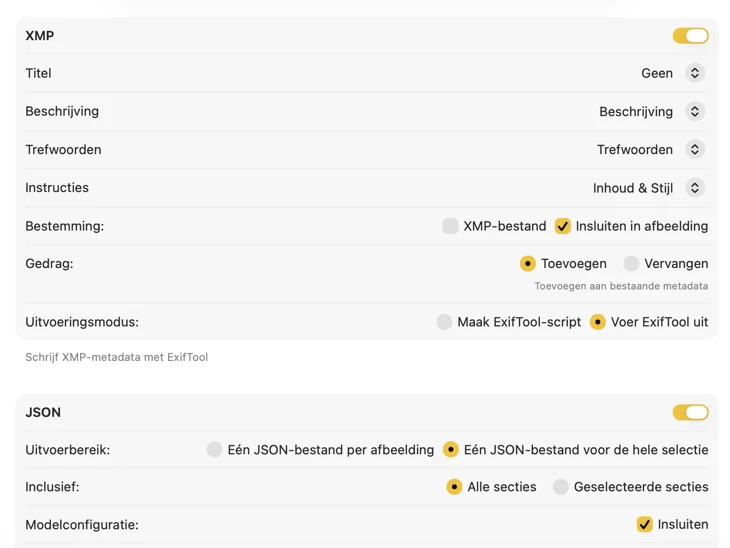Choose Voer ExifTool uit option
Image resolution: width=730 pixels, height=548 pixels.
598,322
